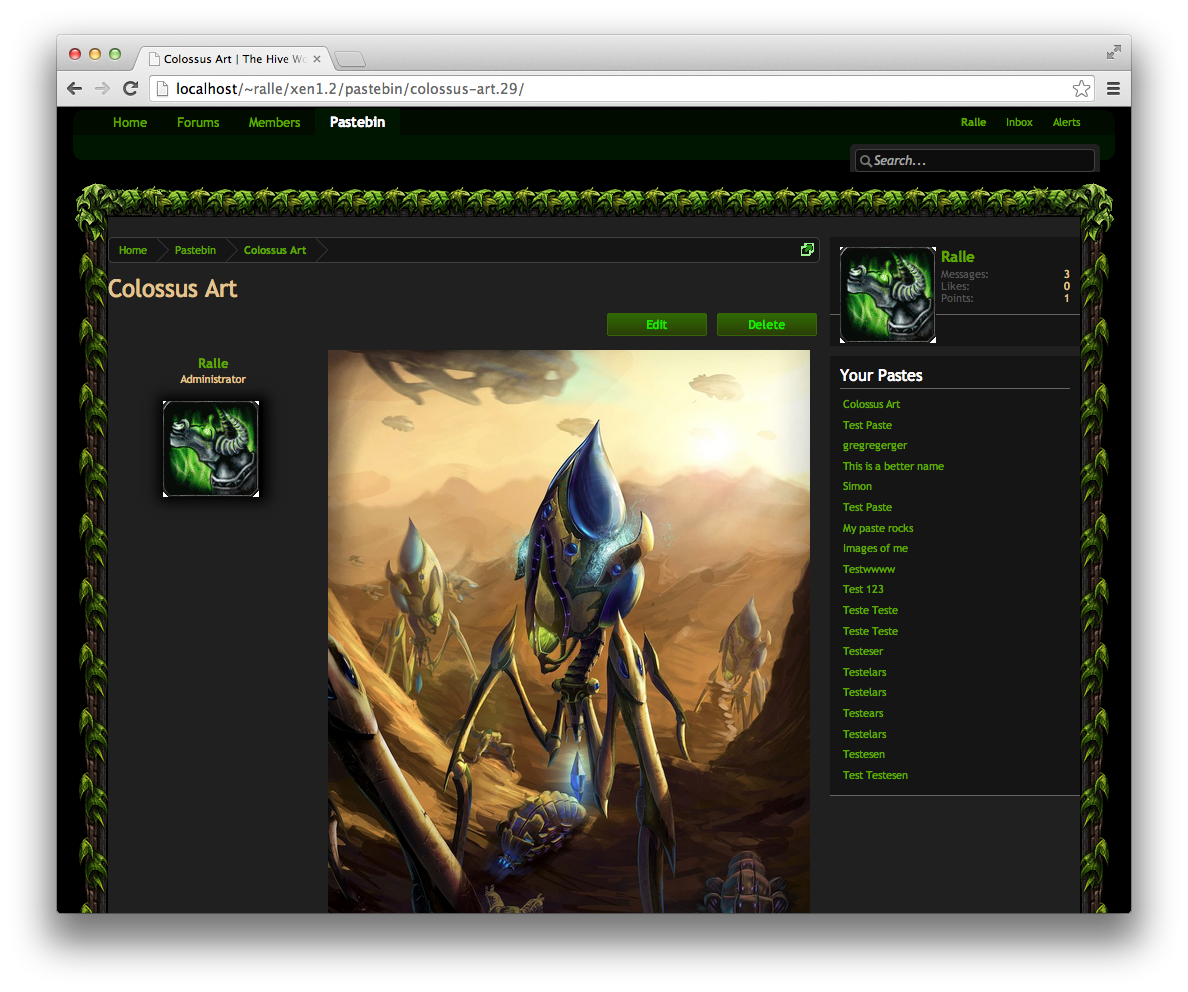
Task: Click the Administrator title under Ralle
Action: (213, 379)
